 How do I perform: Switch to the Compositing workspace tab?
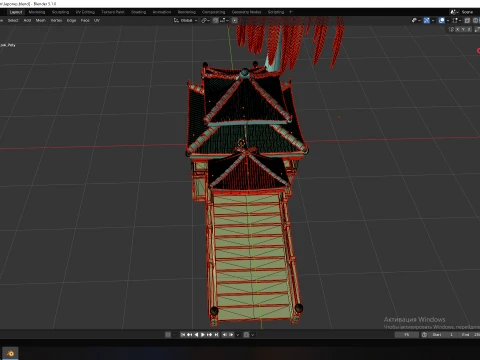[x=213, y=12]
